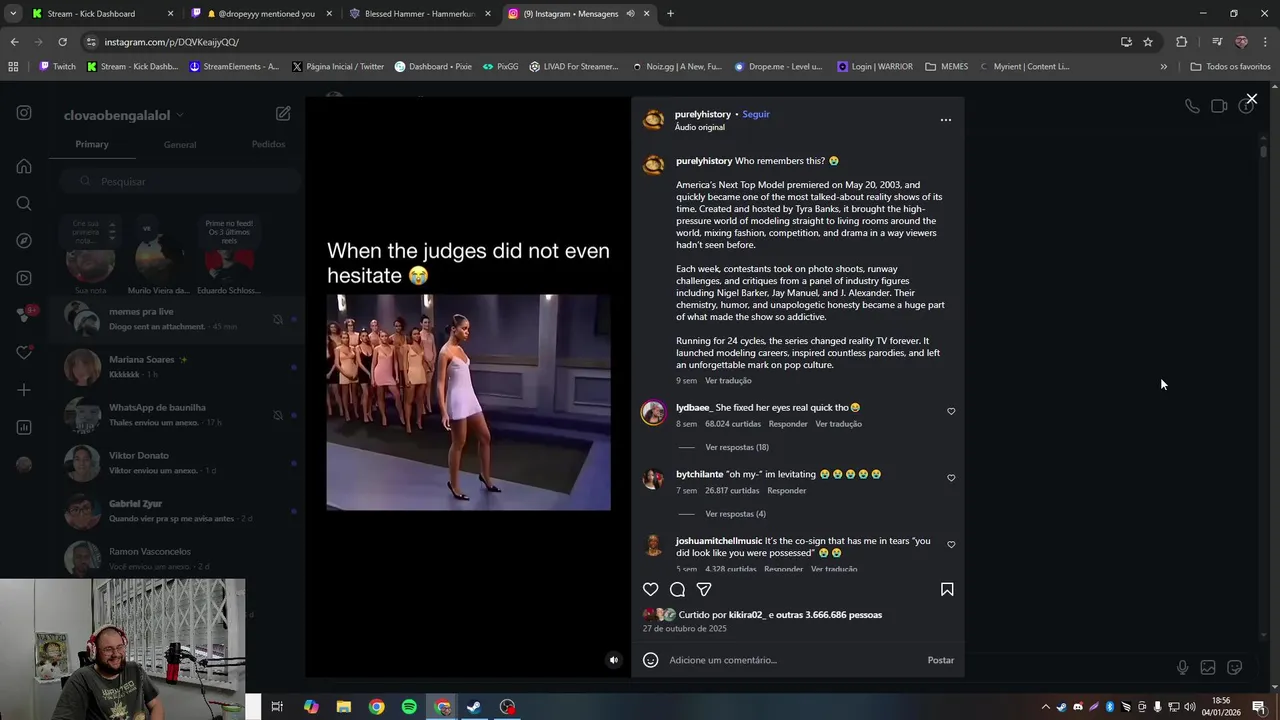Like the bytchilante comment
1280x720 pixels.
pyautogui.click(x=951, y=478)
